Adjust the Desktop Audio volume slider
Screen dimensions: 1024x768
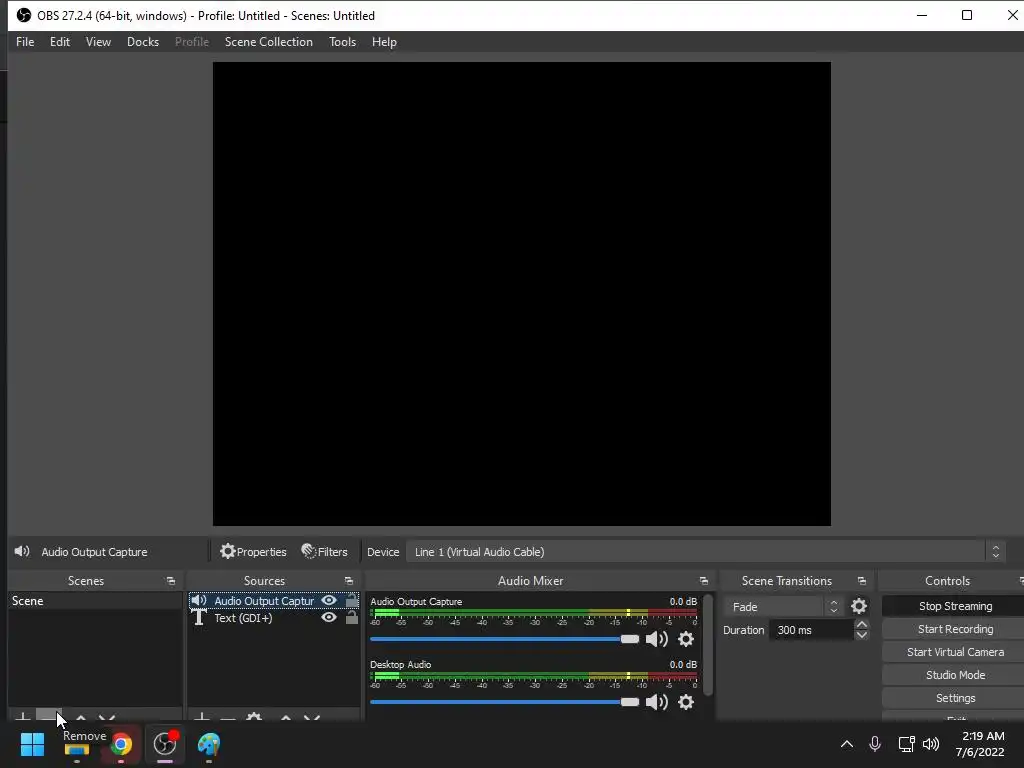(x=504, y=702)
